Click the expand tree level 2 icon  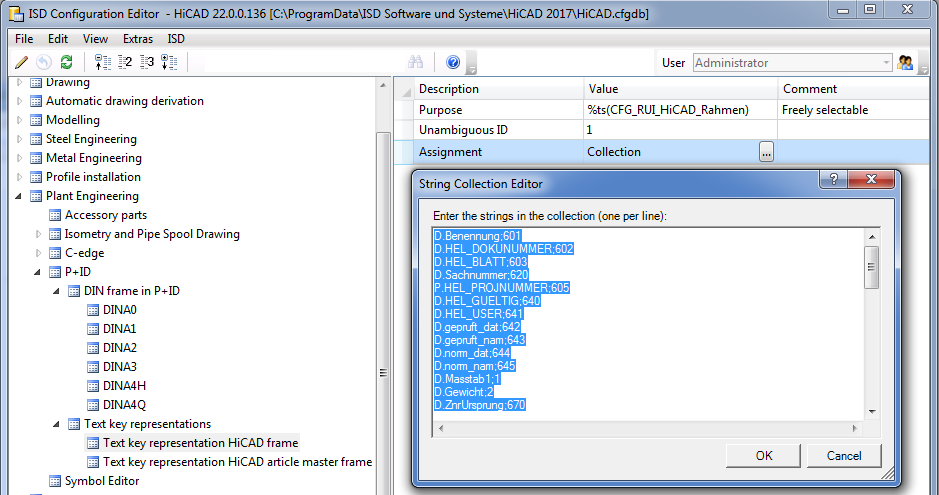[x=125, y=62]
